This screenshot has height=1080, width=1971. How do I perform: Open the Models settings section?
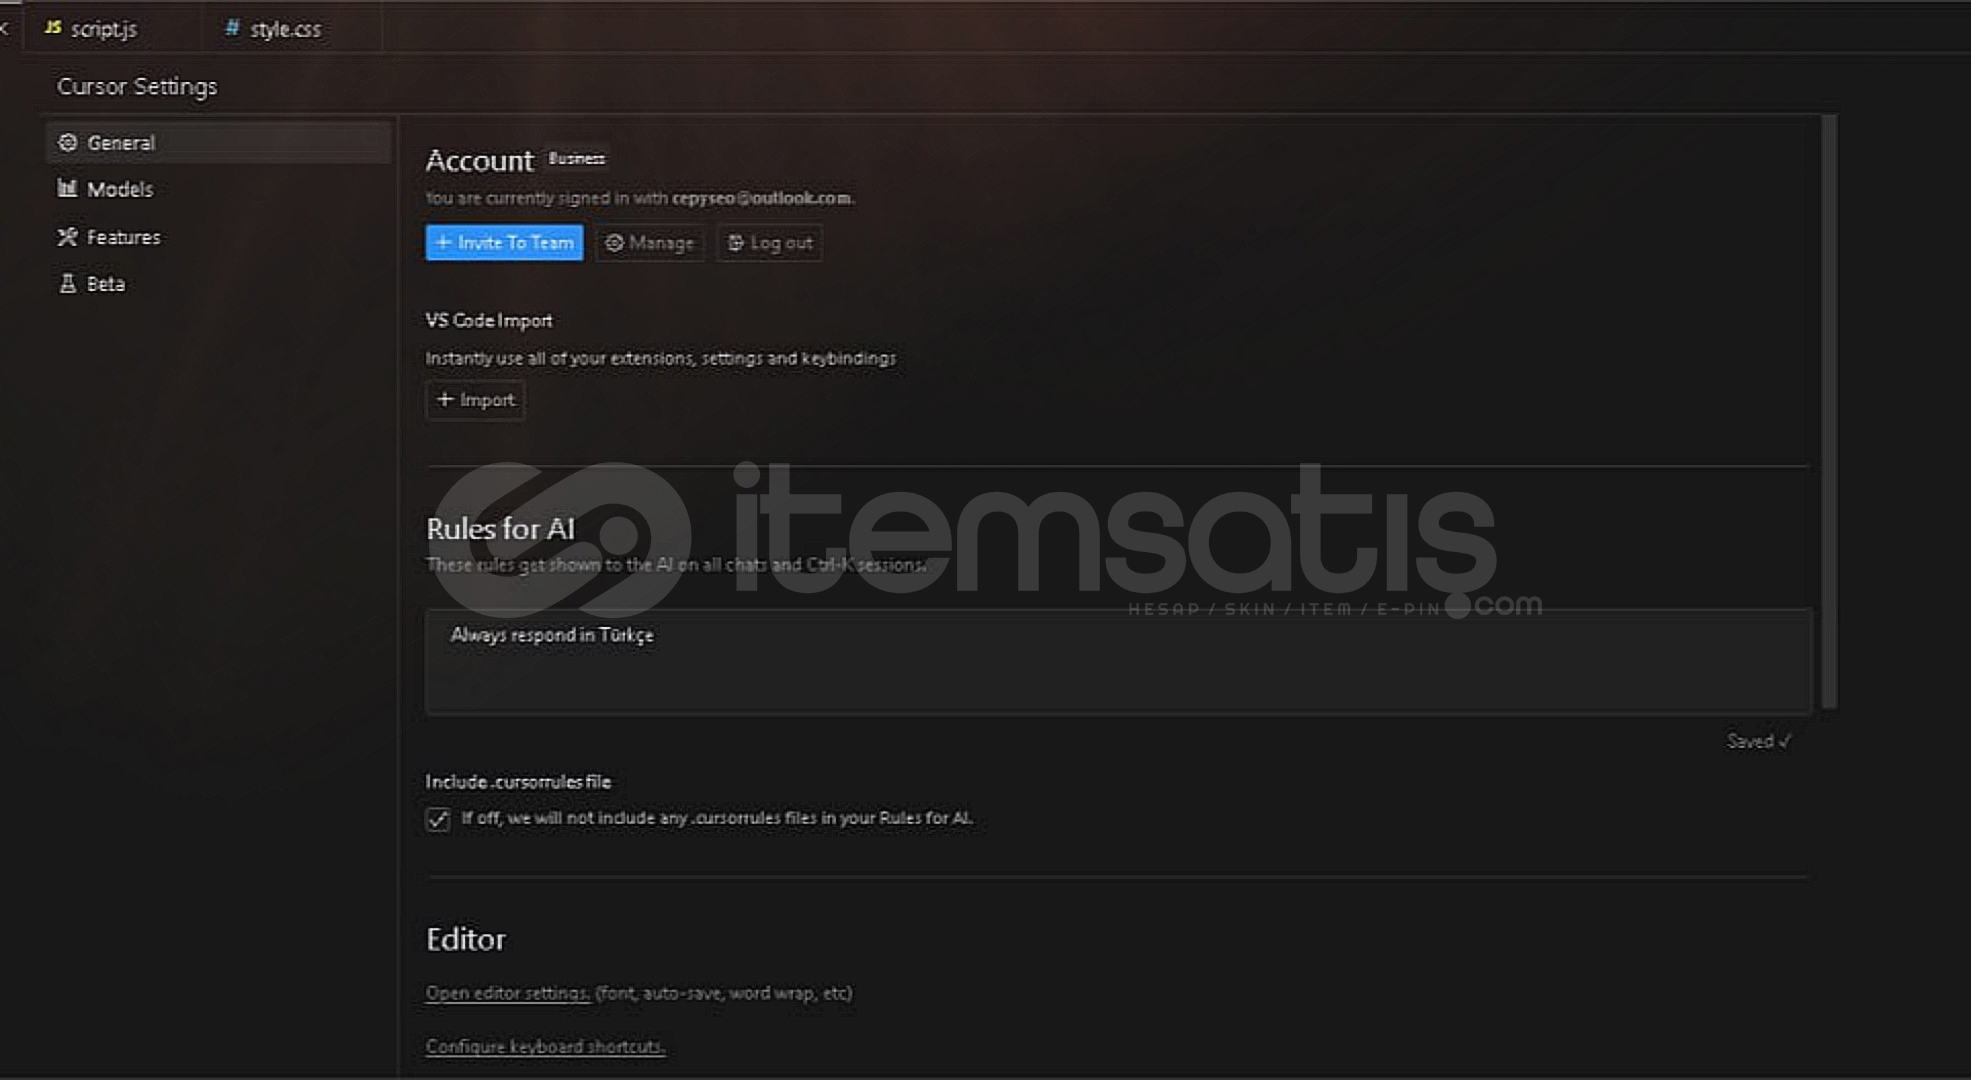tap(120, 189)
